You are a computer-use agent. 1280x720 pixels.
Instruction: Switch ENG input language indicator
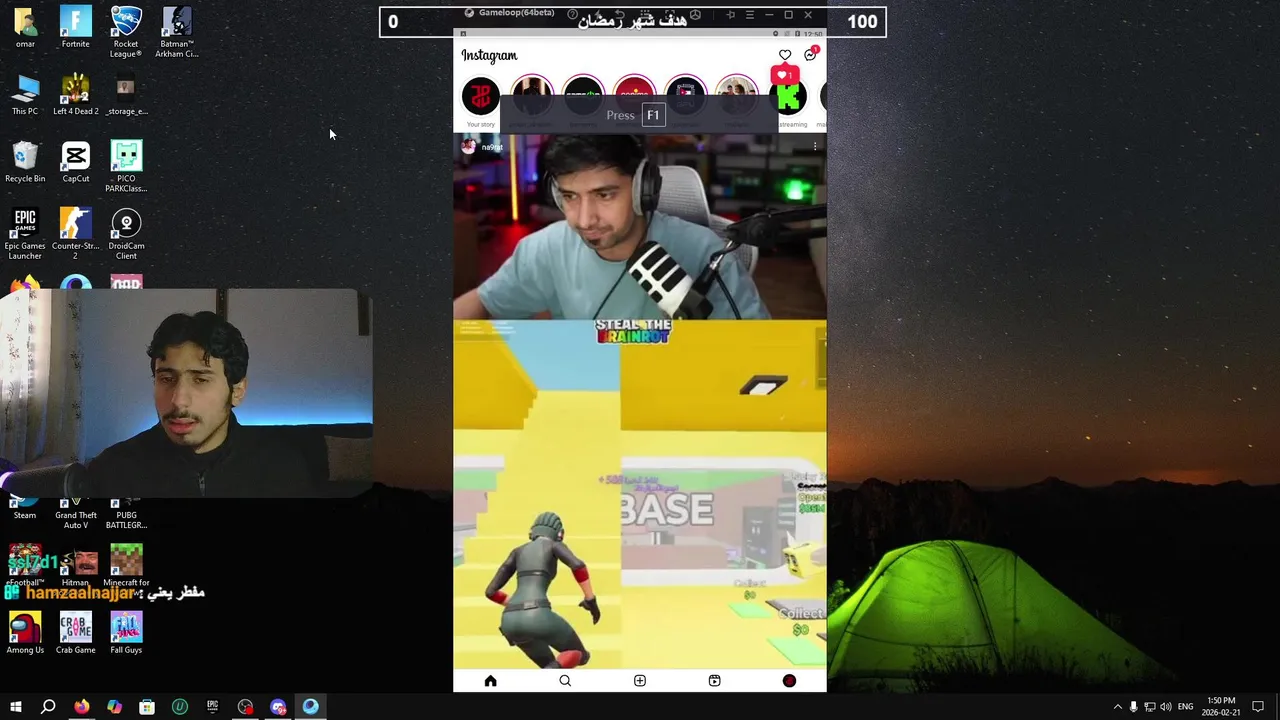pos(1186,707)
